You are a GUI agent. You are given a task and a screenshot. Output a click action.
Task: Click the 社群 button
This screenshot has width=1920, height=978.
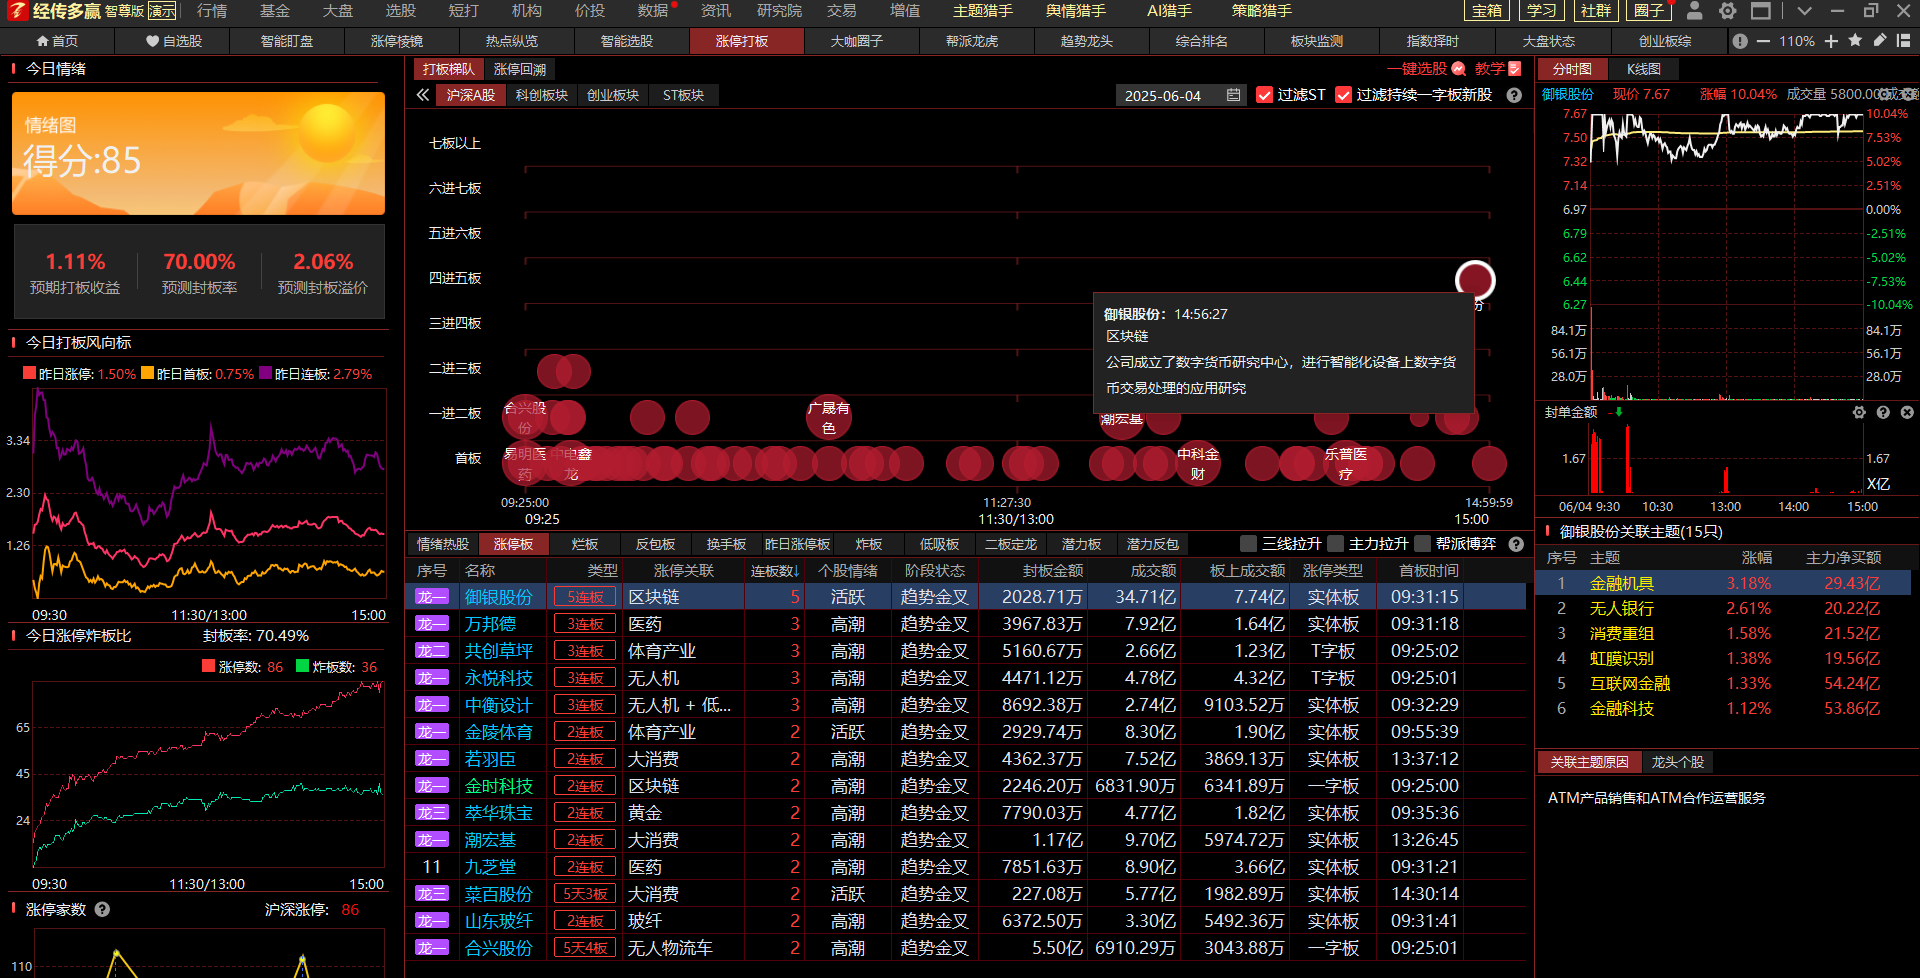coord(1596,11)
